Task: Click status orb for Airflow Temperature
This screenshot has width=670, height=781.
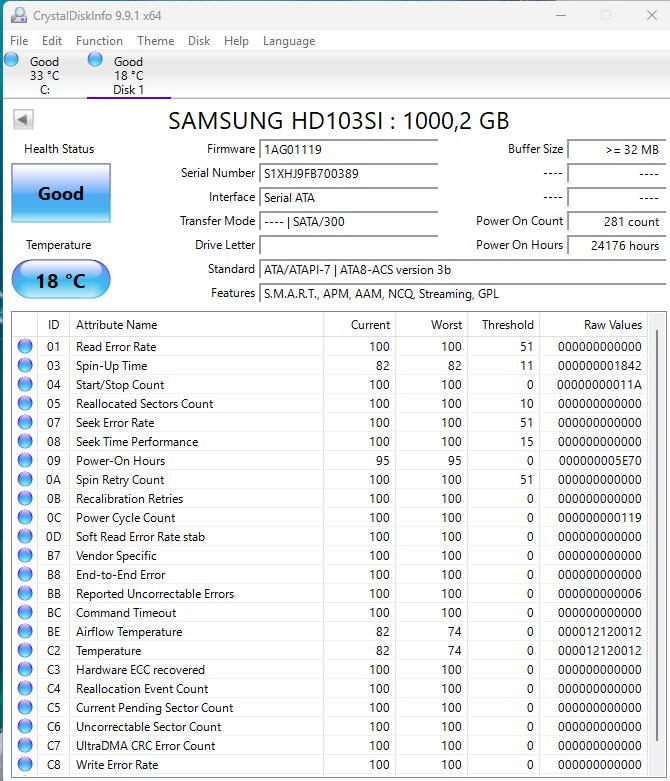Action: [x=25, y=631]
